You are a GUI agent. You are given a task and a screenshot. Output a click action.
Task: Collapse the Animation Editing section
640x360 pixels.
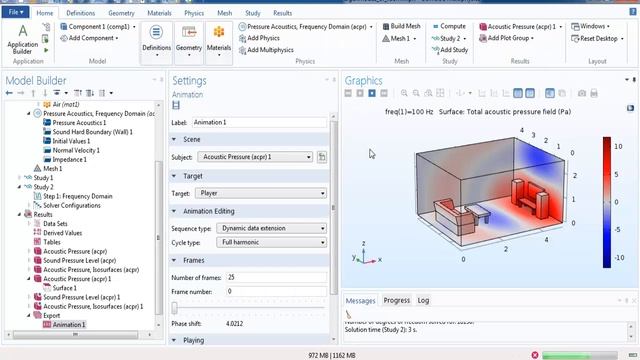[x=174, y=211]
